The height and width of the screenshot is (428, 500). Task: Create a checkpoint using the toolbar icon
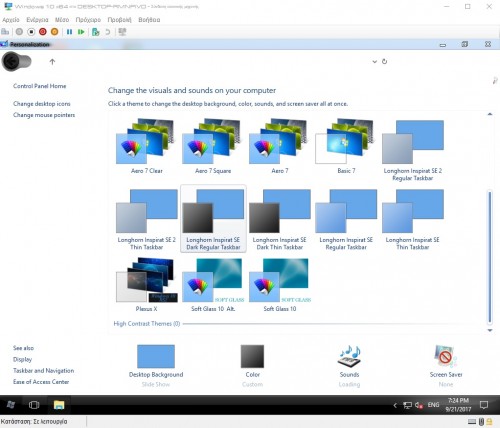(96, 32)
